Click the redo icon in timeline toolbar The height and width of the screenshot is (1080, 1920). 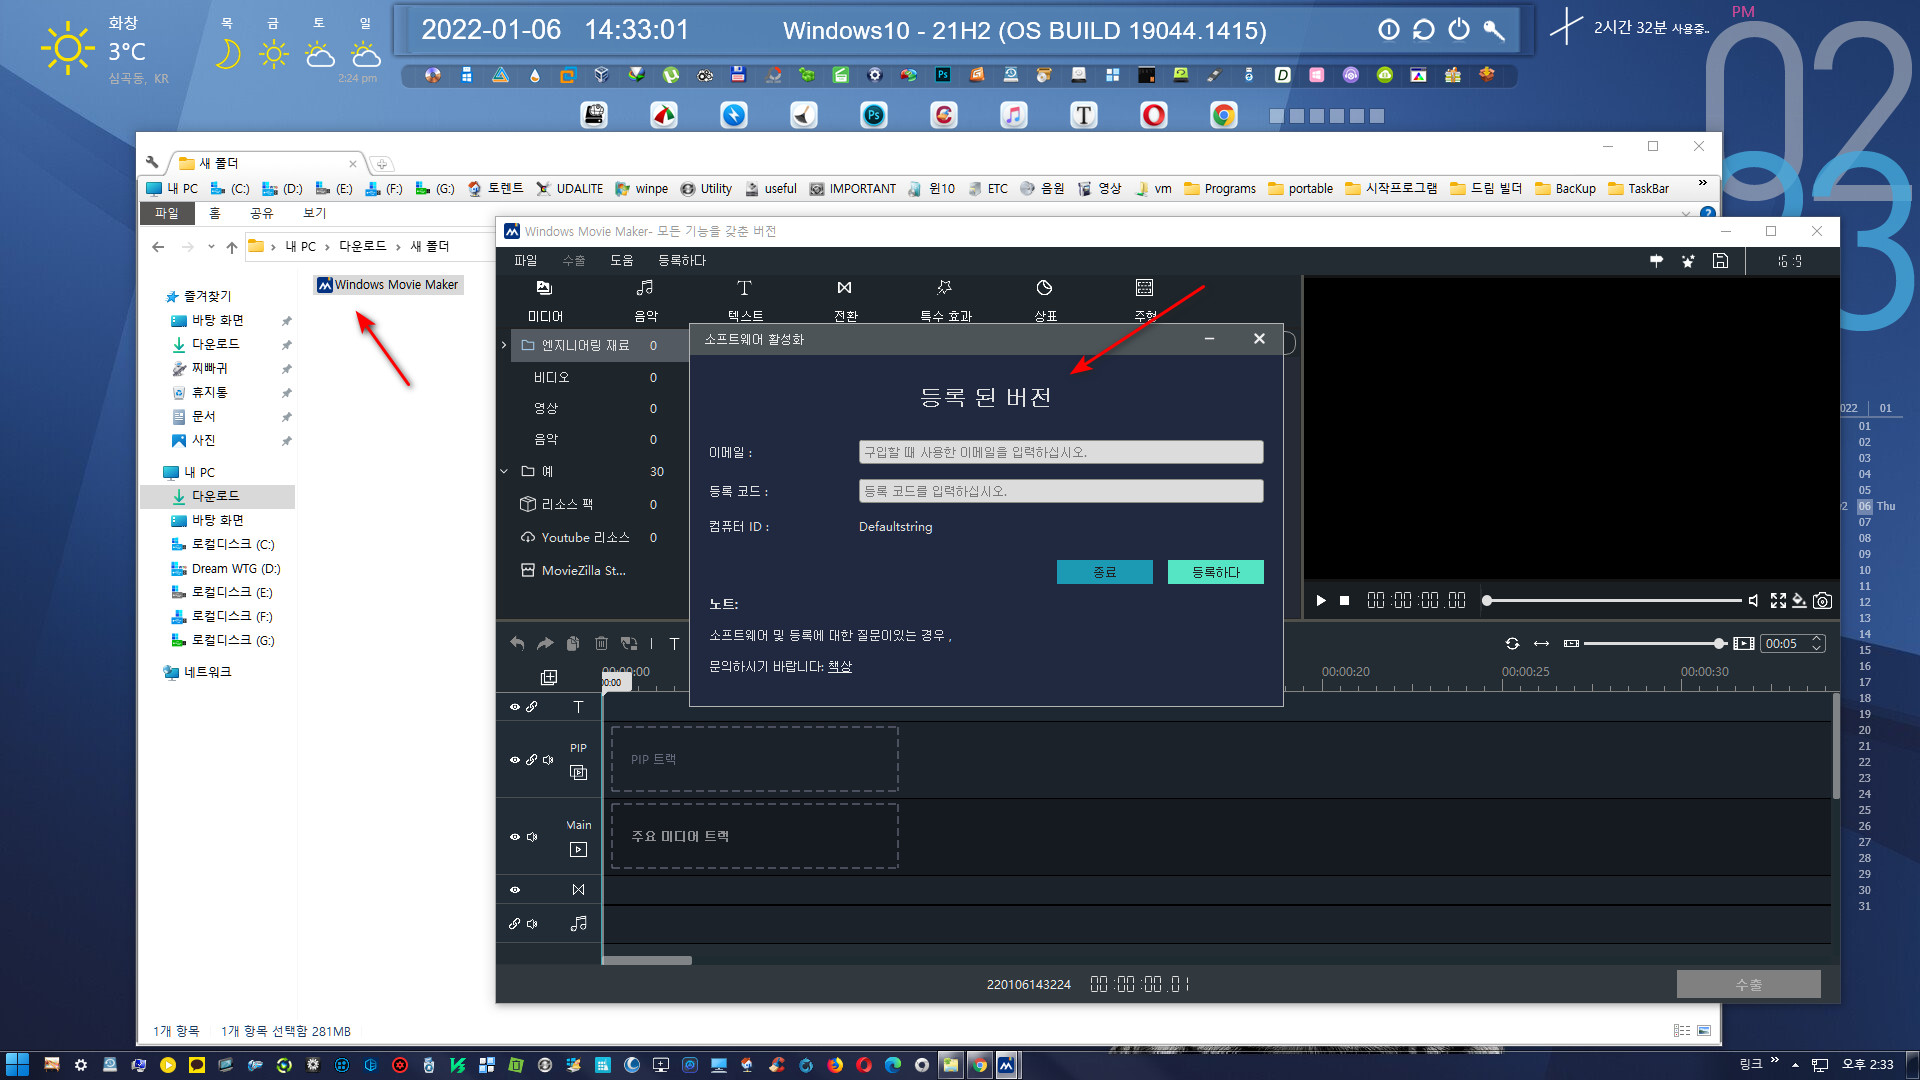pos(545,643)
